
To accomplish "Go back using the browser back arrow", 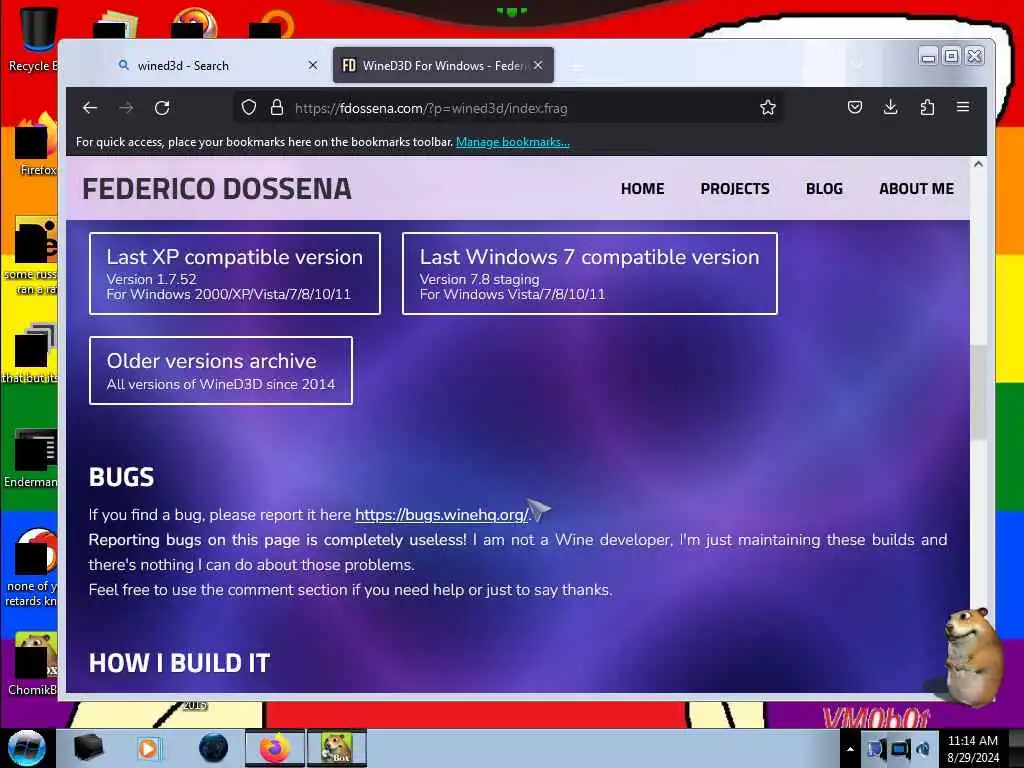I will point(89,108).
